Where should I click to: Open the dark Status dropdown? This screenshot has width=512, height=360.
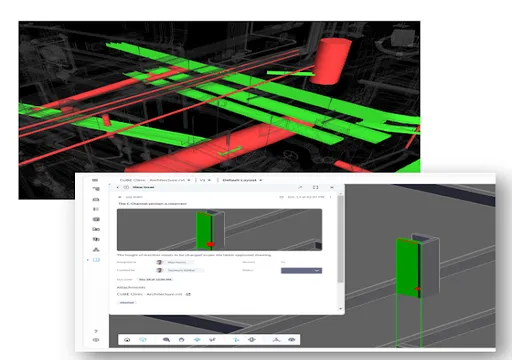(301, 271)
